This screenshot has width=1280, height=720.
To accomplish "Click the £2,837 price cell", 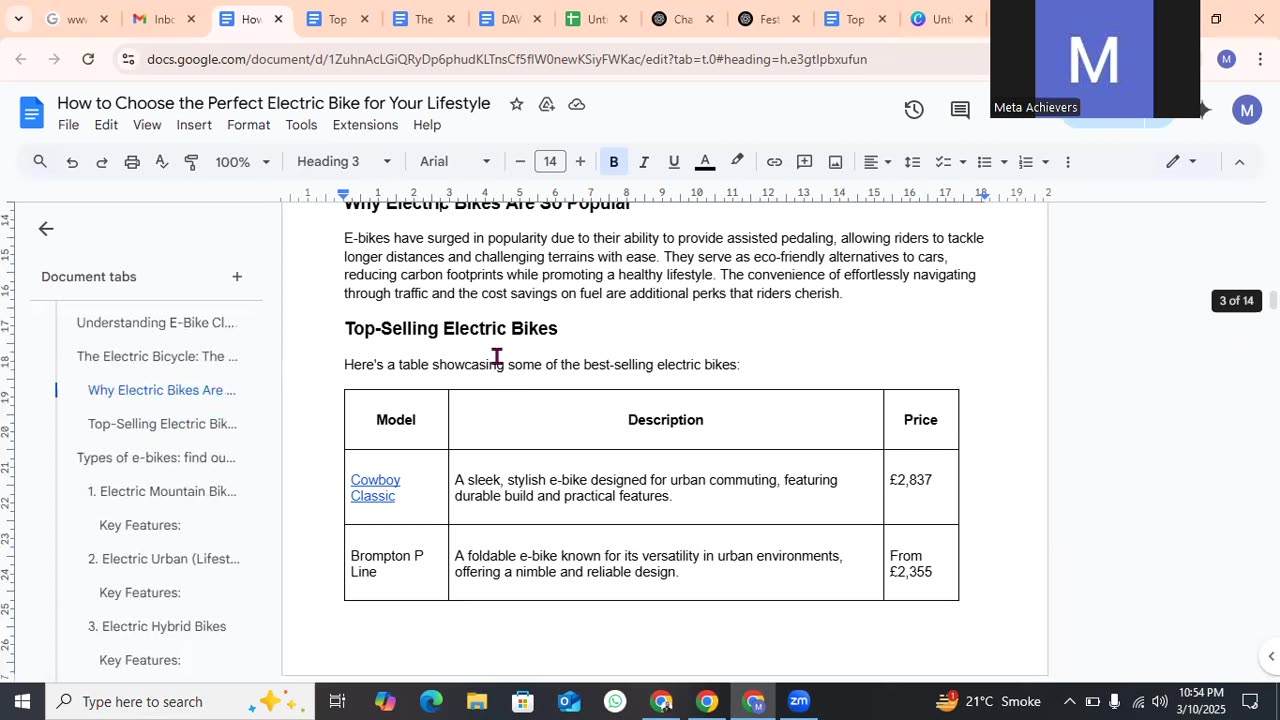I will coord(921,487).
